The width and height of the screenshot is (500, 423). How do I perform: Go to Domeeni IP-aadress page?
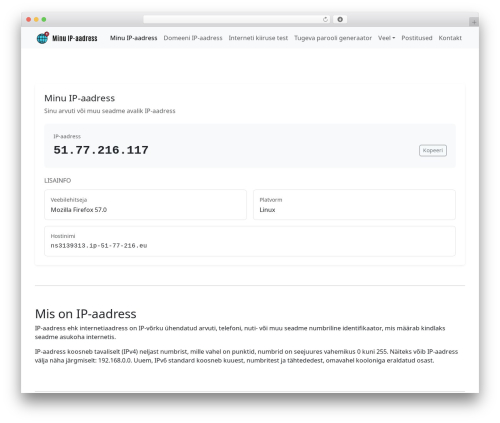click(193, 38)
